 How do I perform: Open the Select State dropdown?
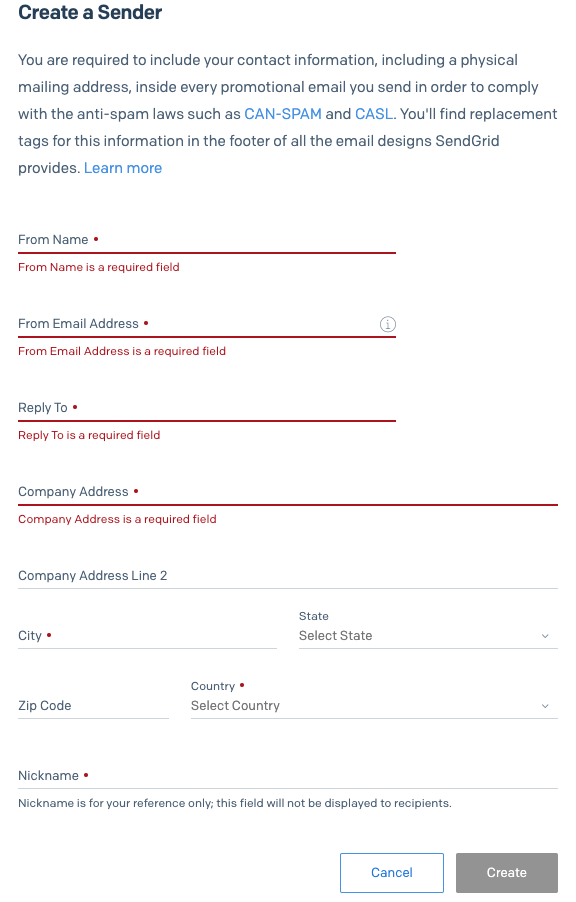click(428, 636)
